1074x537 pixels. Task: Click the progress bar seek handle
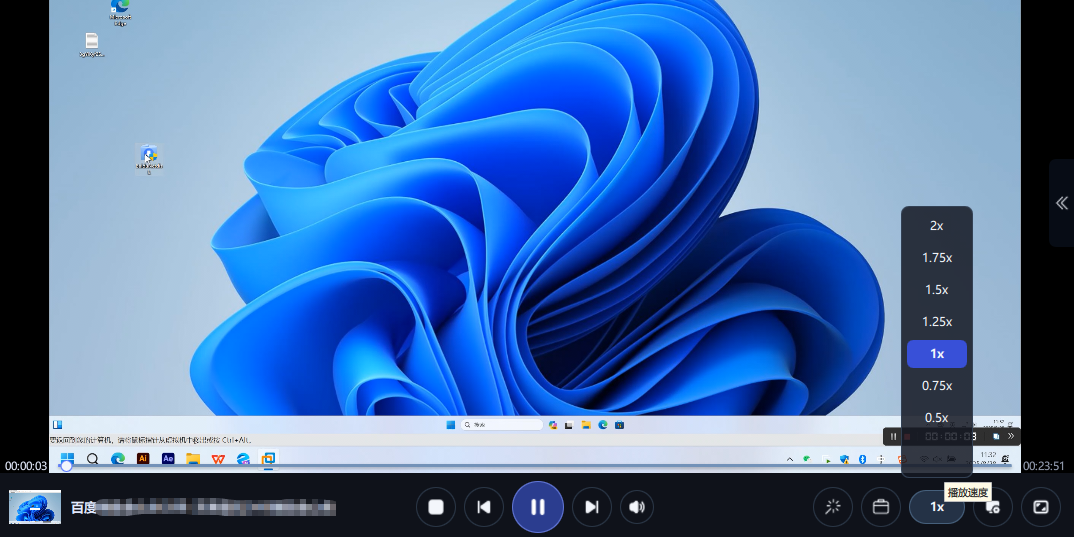point(66,466)
